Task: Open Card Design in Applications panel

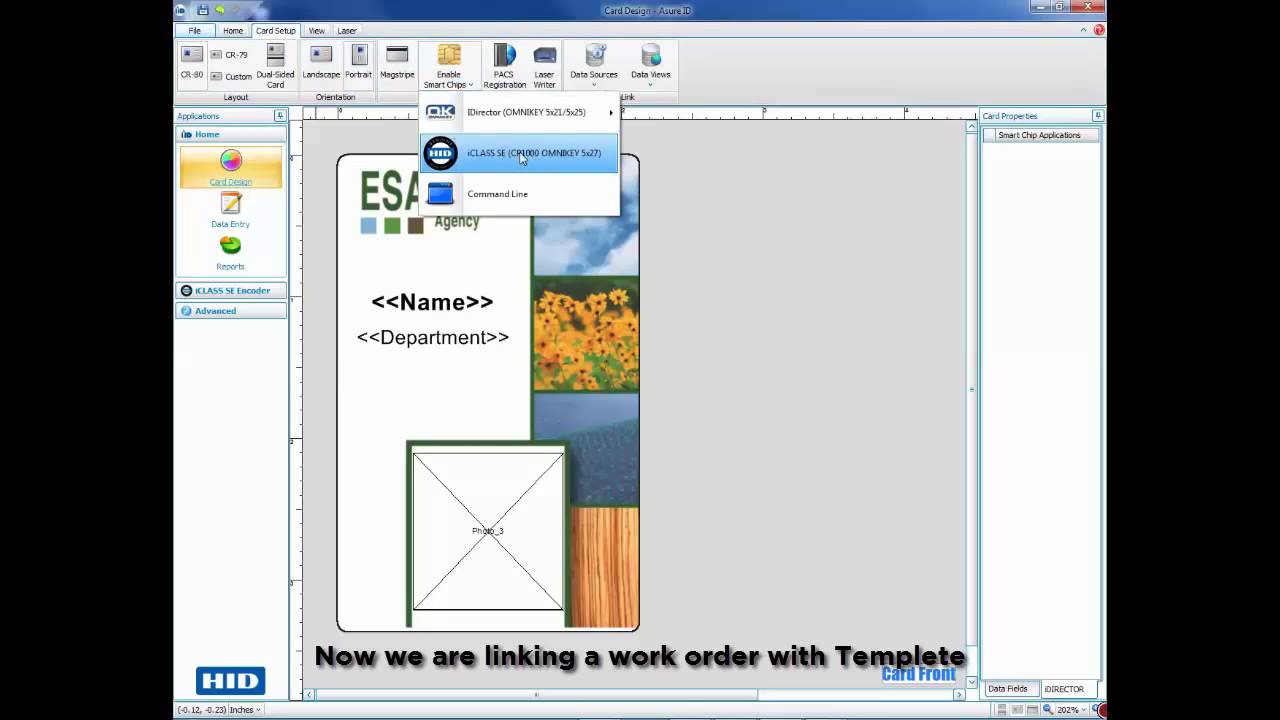Action: (x=231, y=167)
